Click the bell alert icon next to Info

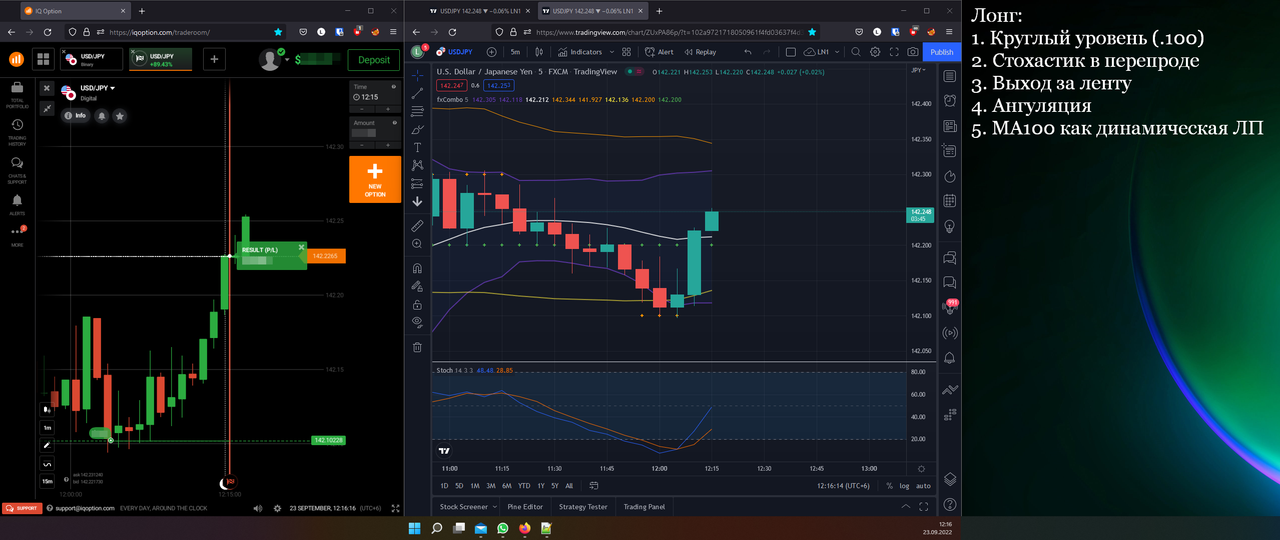(102, 116)
